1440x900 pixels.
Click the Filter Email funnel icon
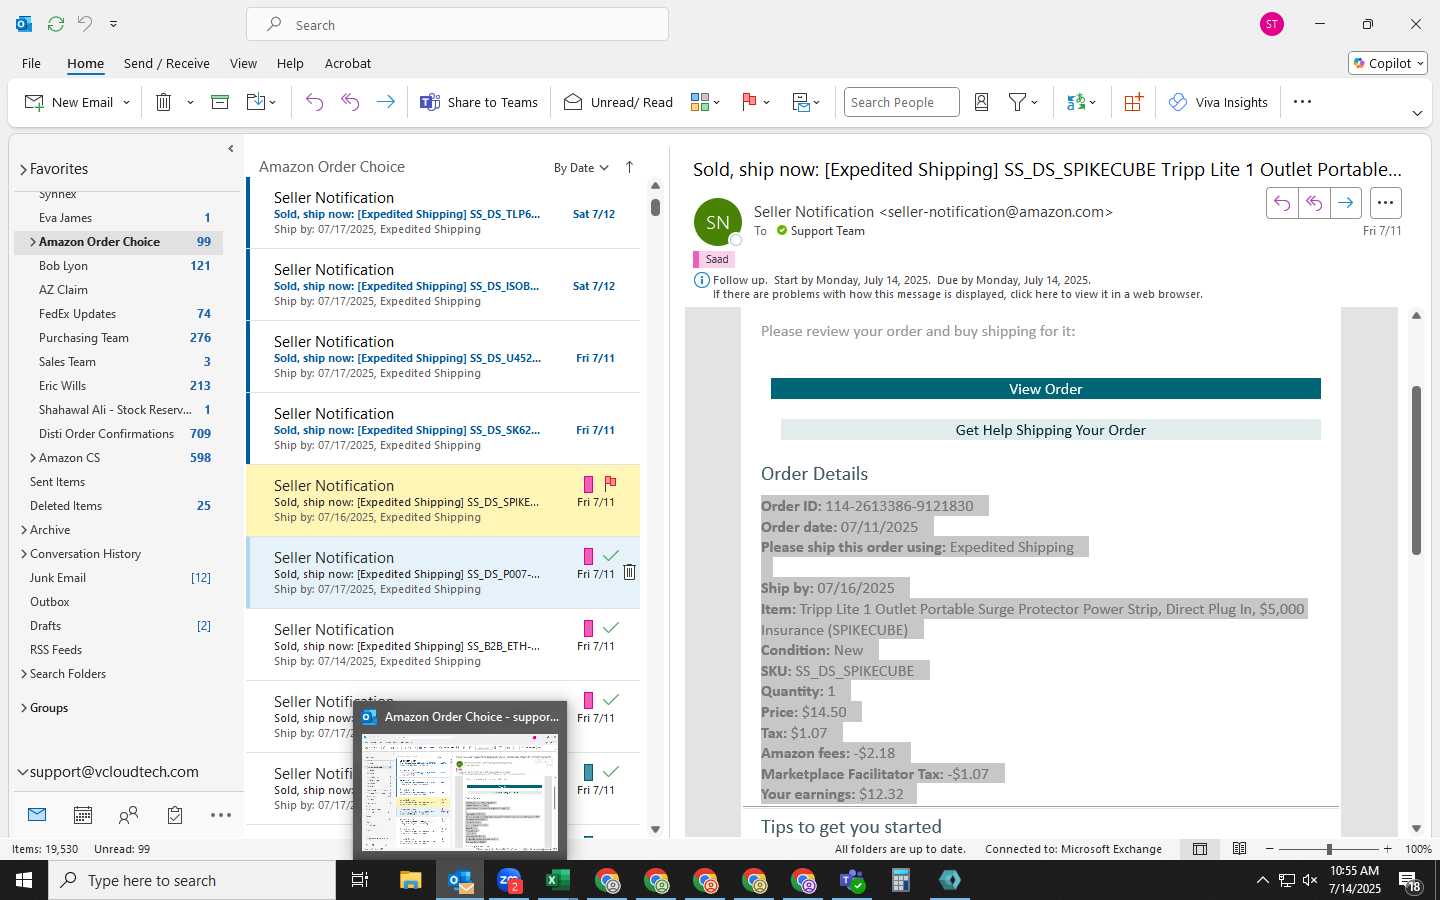pyautogui.click(x=1018, y=102)
